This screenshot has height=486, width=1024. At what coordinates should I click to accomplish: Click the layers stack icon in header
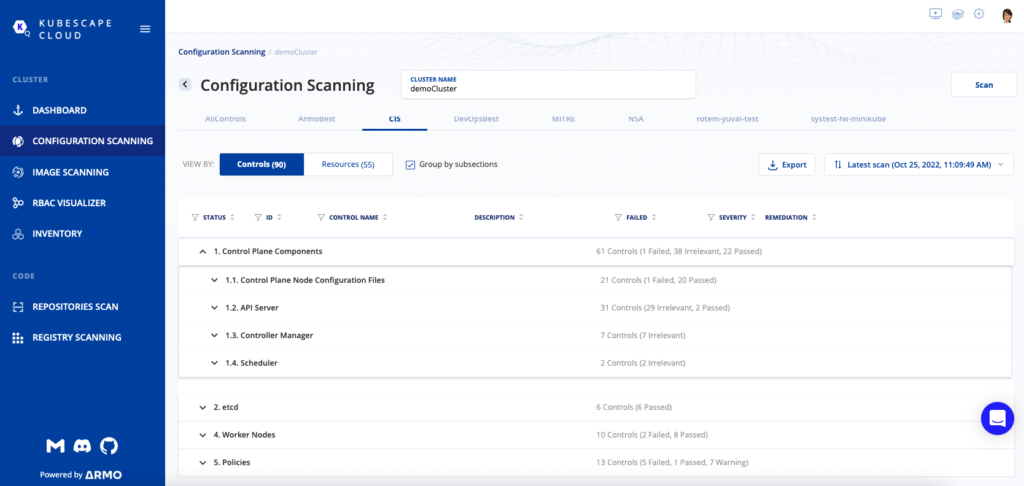click(957, 14)
